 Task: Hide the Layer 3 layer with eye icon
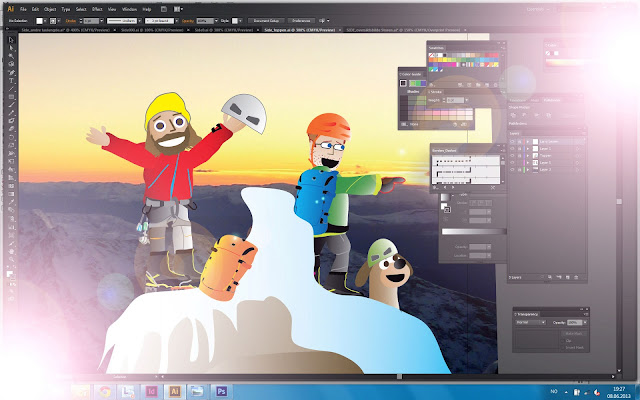click(x=512, y=169)
